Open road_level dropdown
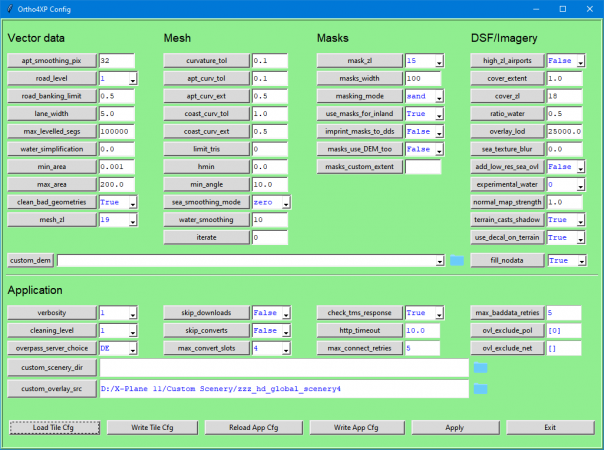Screen dimensions: 604x450 pos(133,79)
